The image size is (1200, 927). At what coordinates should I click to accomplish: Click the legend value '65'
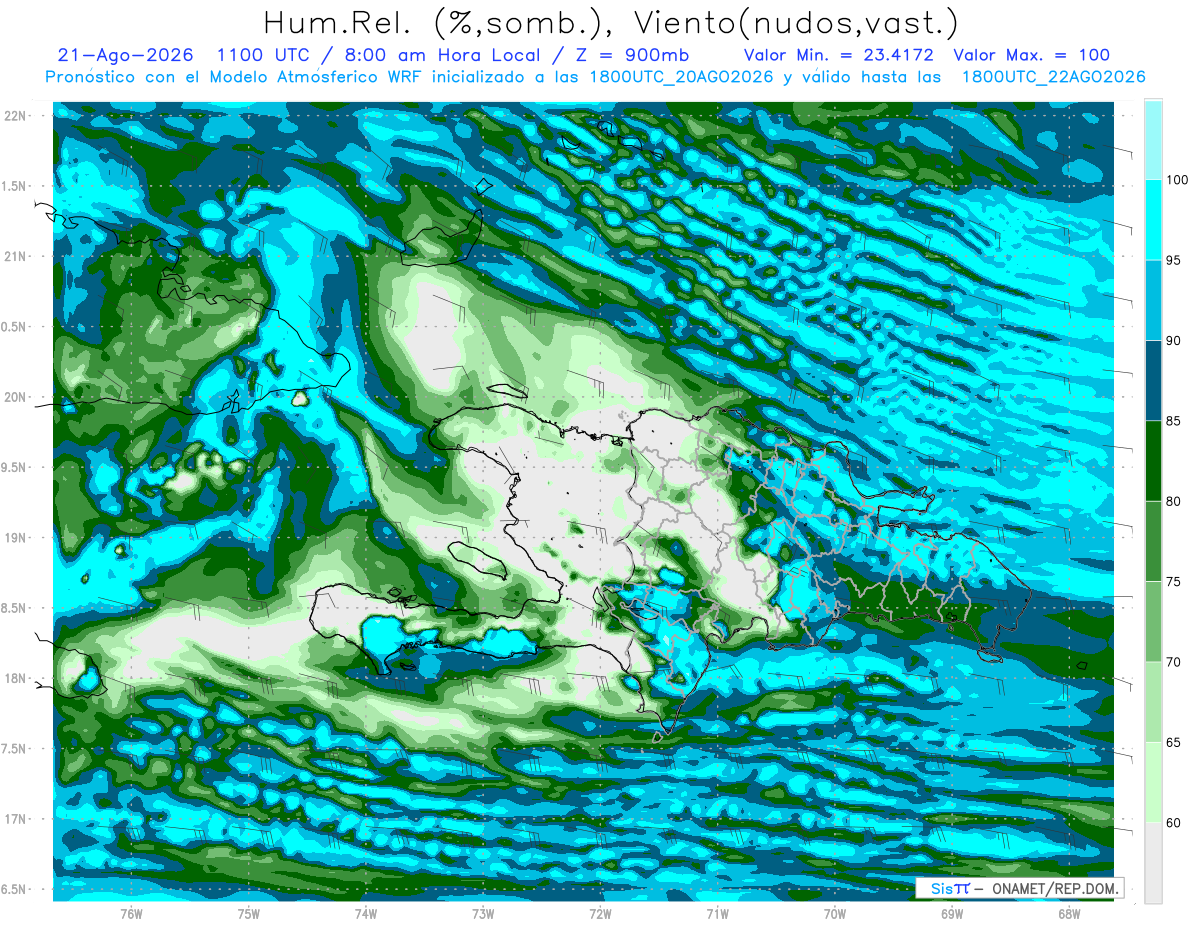(x=1174, y=742)
